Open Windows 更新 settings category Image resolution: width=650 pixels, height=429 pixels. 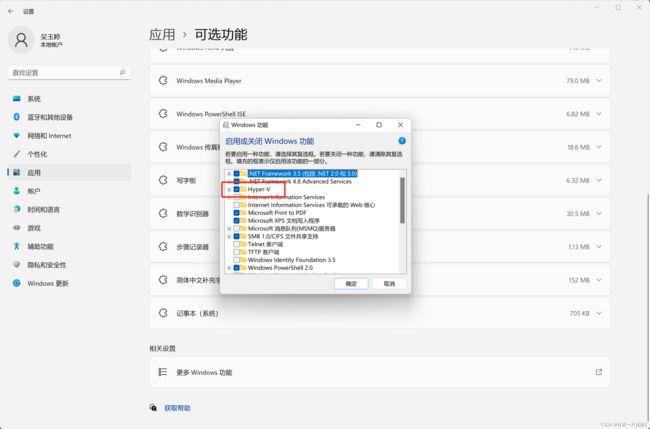[x=69, y=283]
